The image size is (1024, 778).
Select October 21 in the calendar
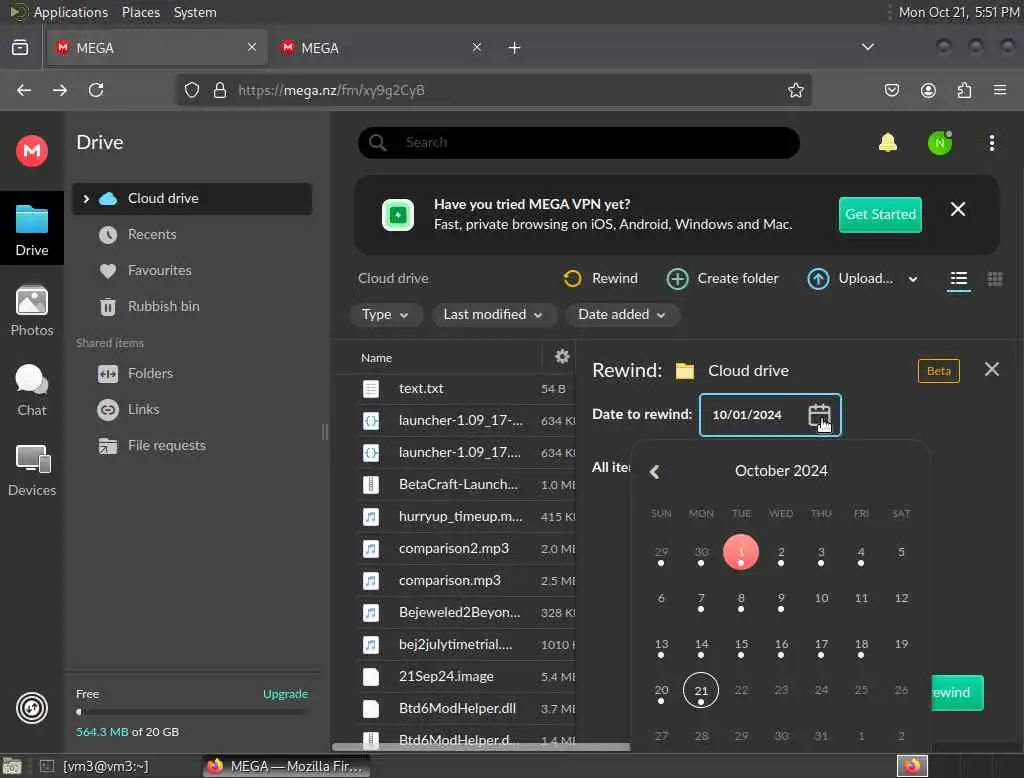click(701, 690)
